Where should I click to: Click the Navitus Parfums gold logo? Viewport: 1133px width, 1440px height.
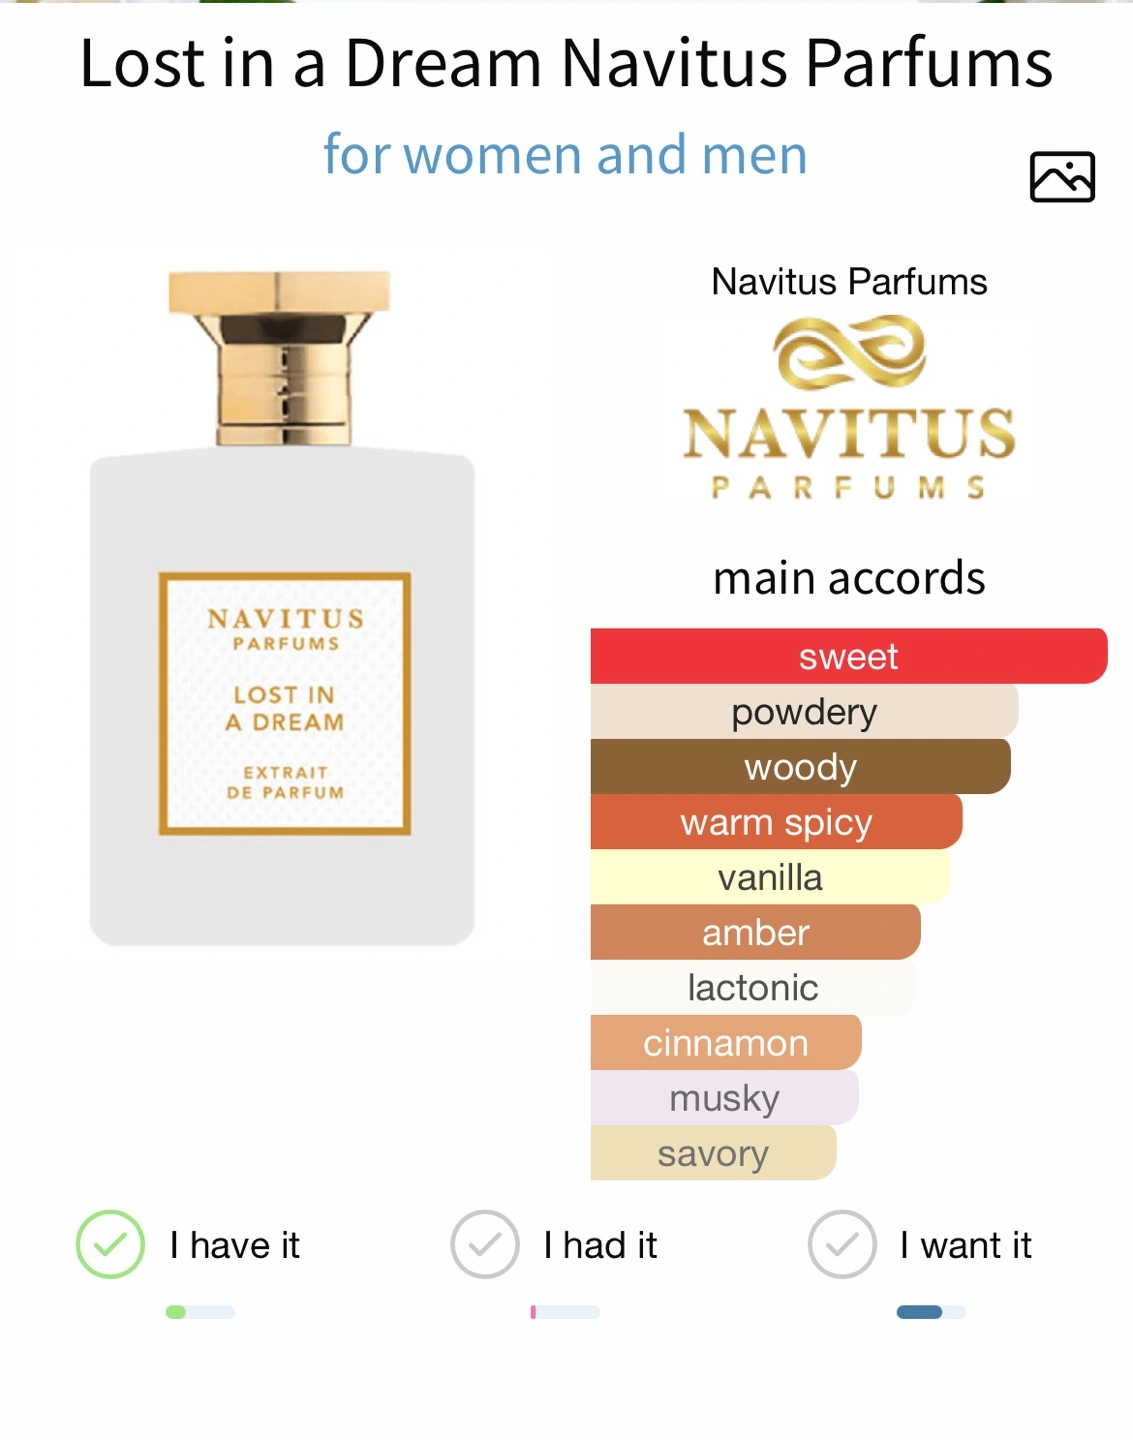click(x=849, y=408)
